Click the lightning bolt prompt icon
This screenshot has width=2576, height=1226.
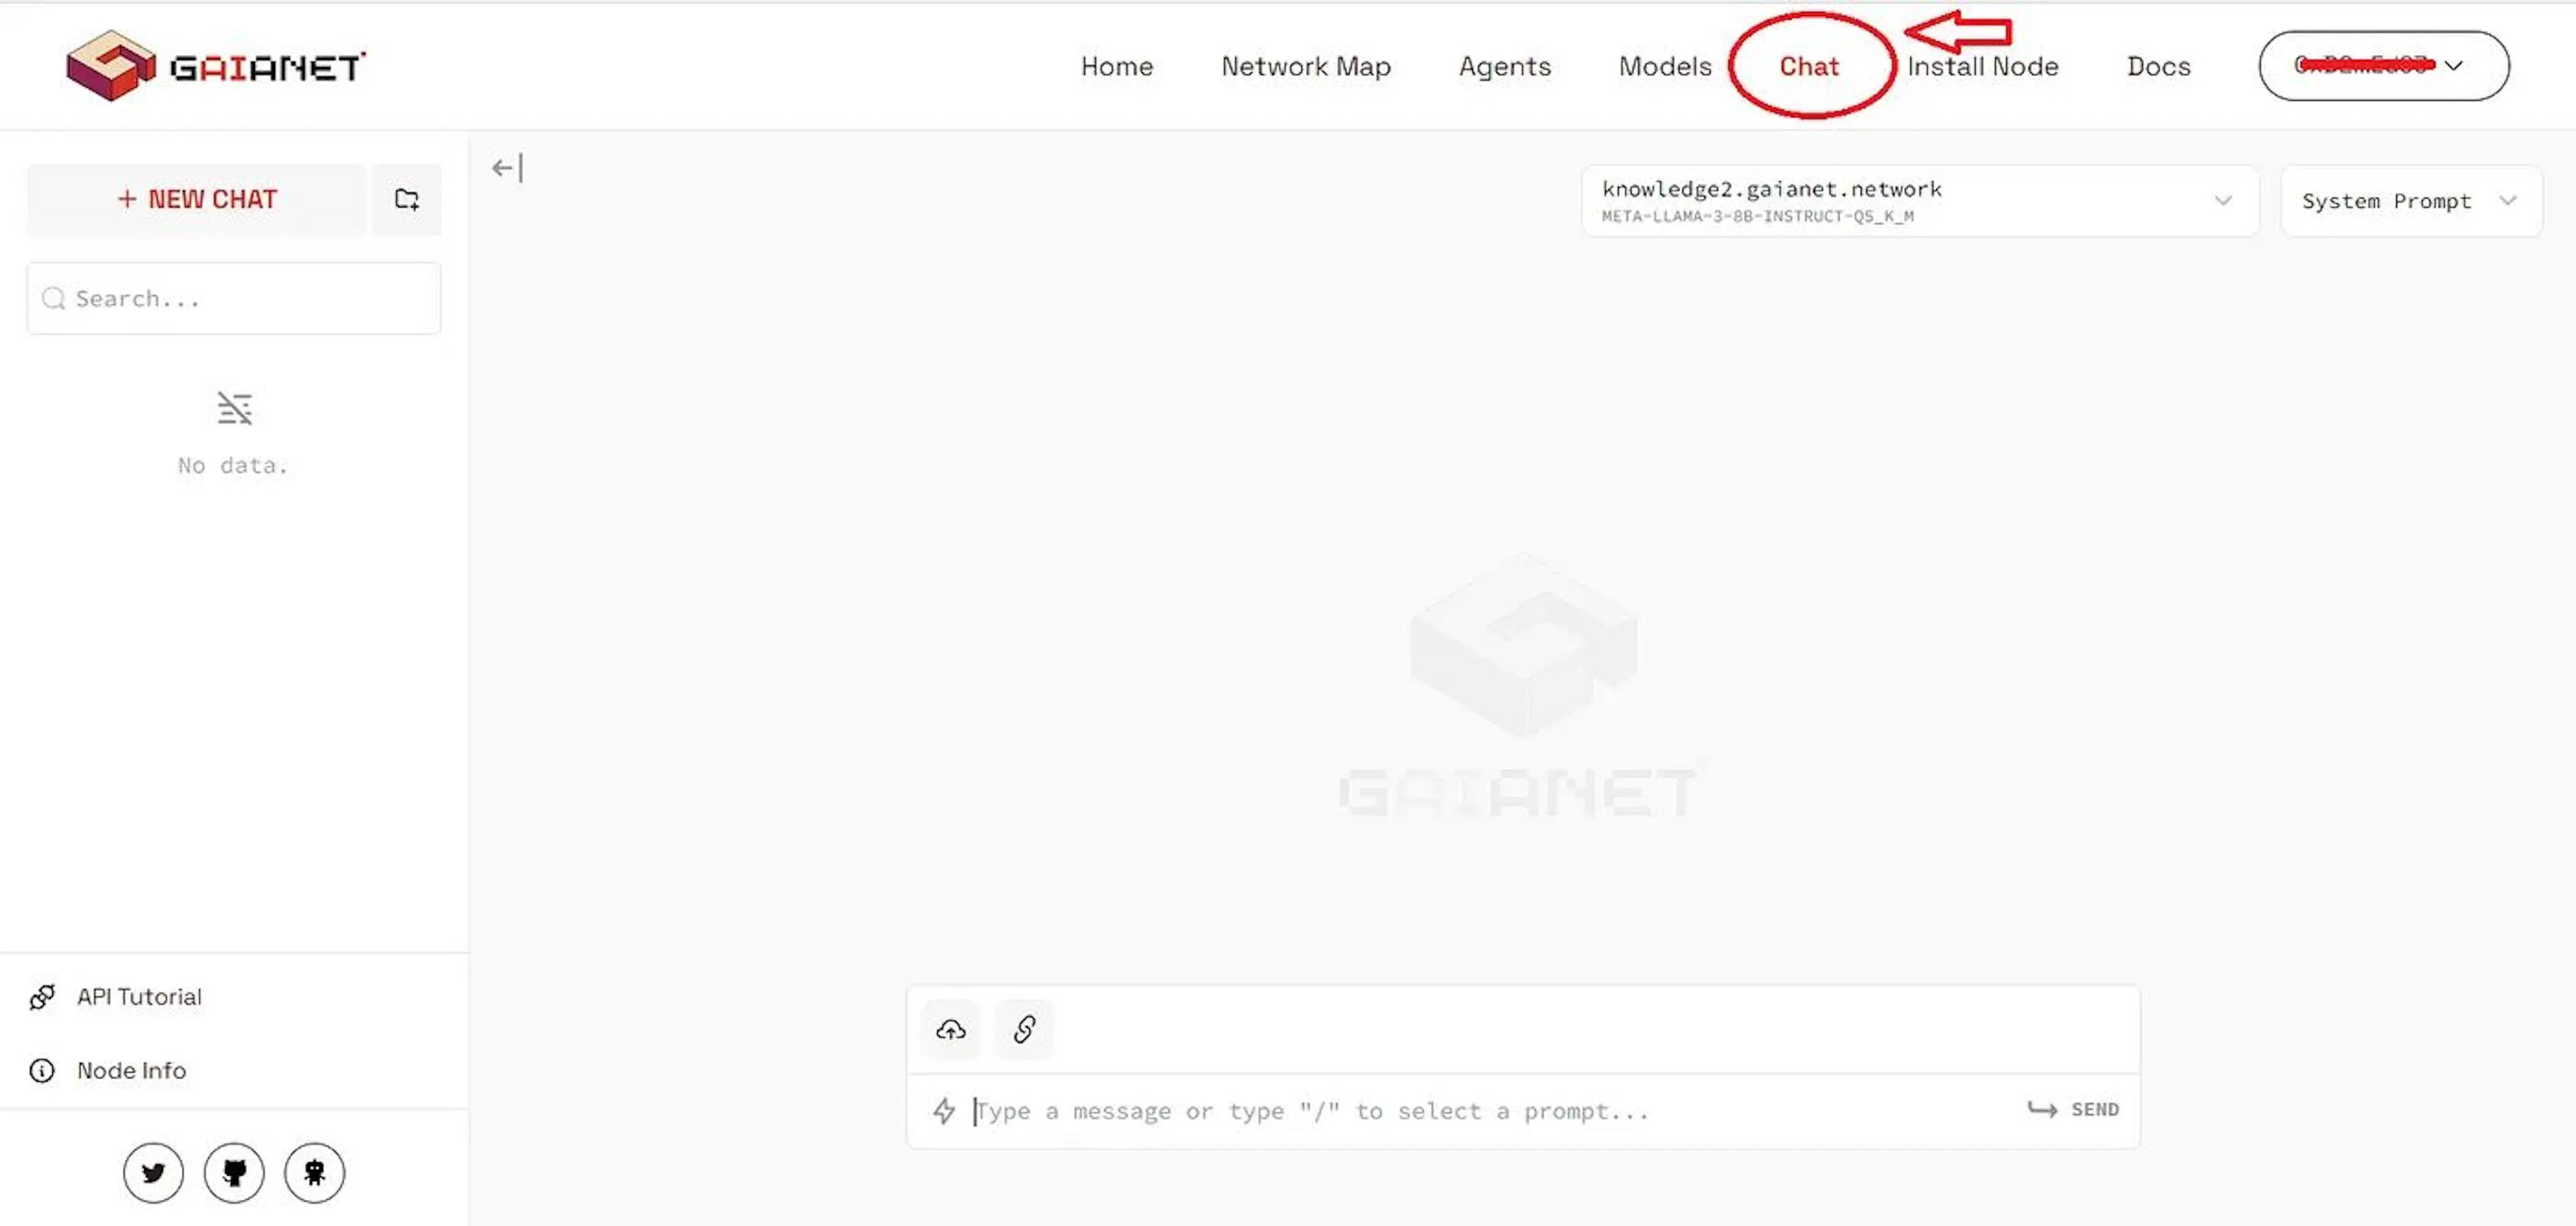(944, 1110)
